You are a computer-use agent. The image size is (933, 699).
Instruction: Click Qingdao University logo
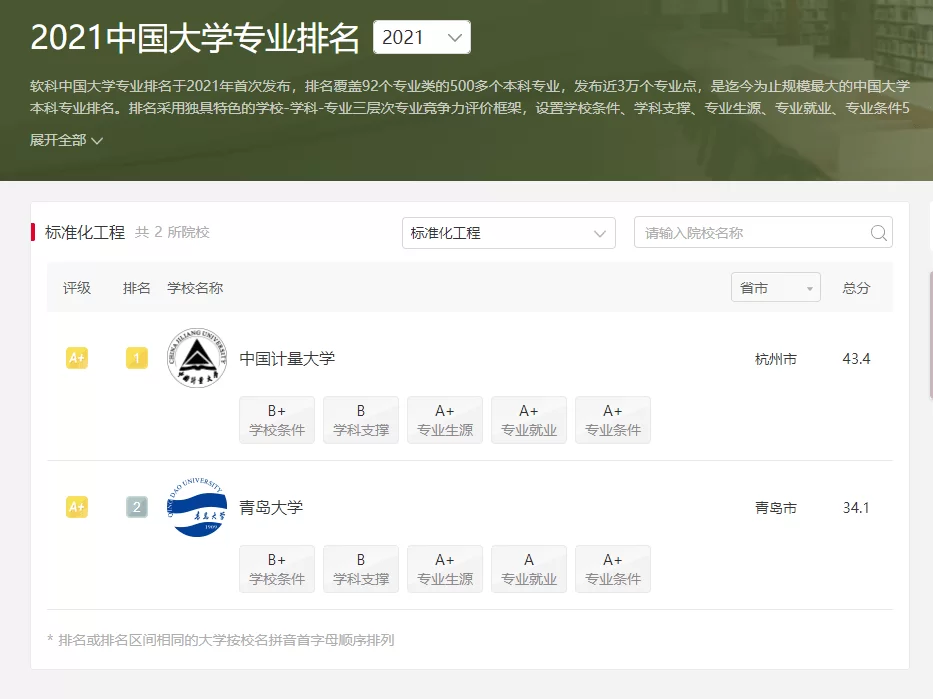[x=197, y=507]
